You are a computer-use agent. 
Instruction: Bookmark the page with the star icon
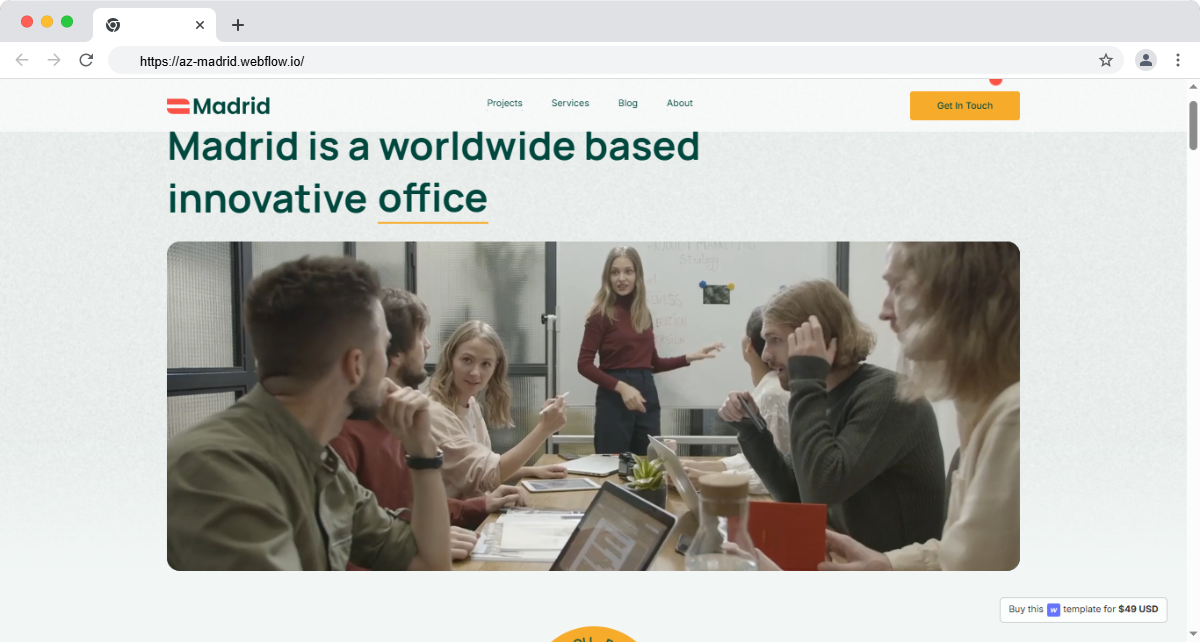[x=1106, y=60]
